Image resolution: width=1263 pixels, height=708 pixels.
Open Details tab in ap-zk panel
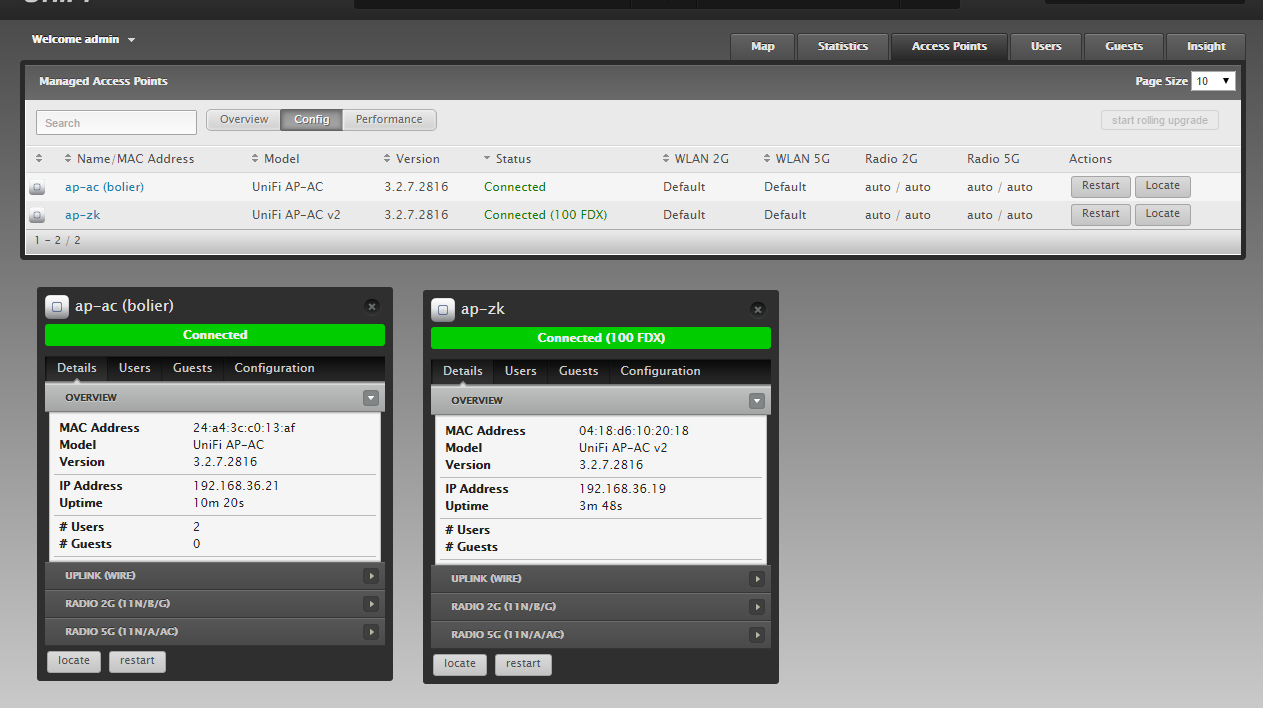(463, 371)
